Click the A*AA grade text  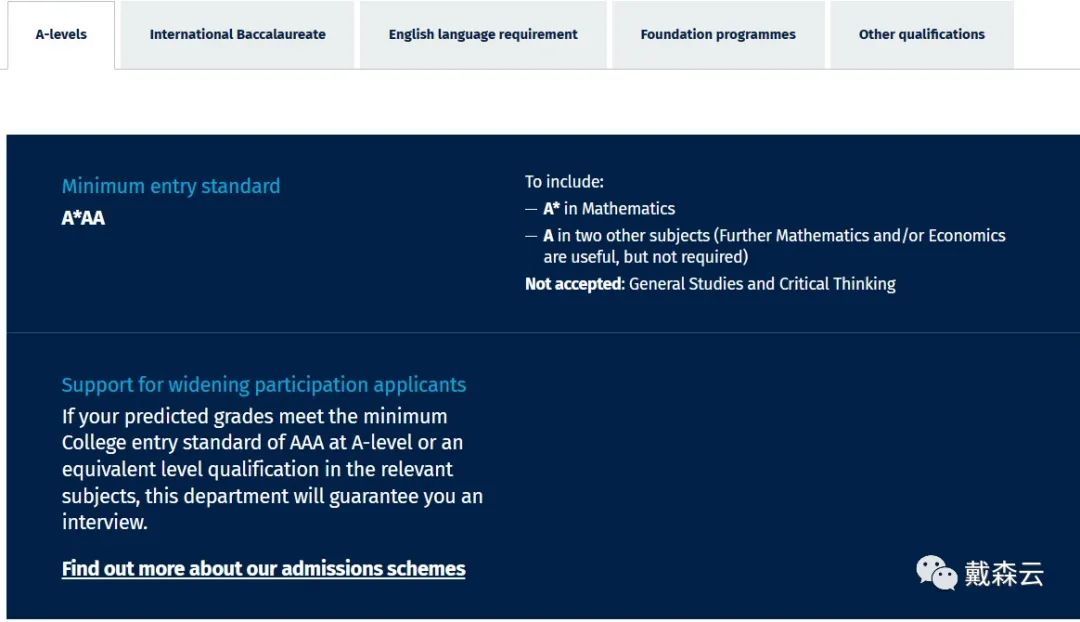click(x=83, y=217)
